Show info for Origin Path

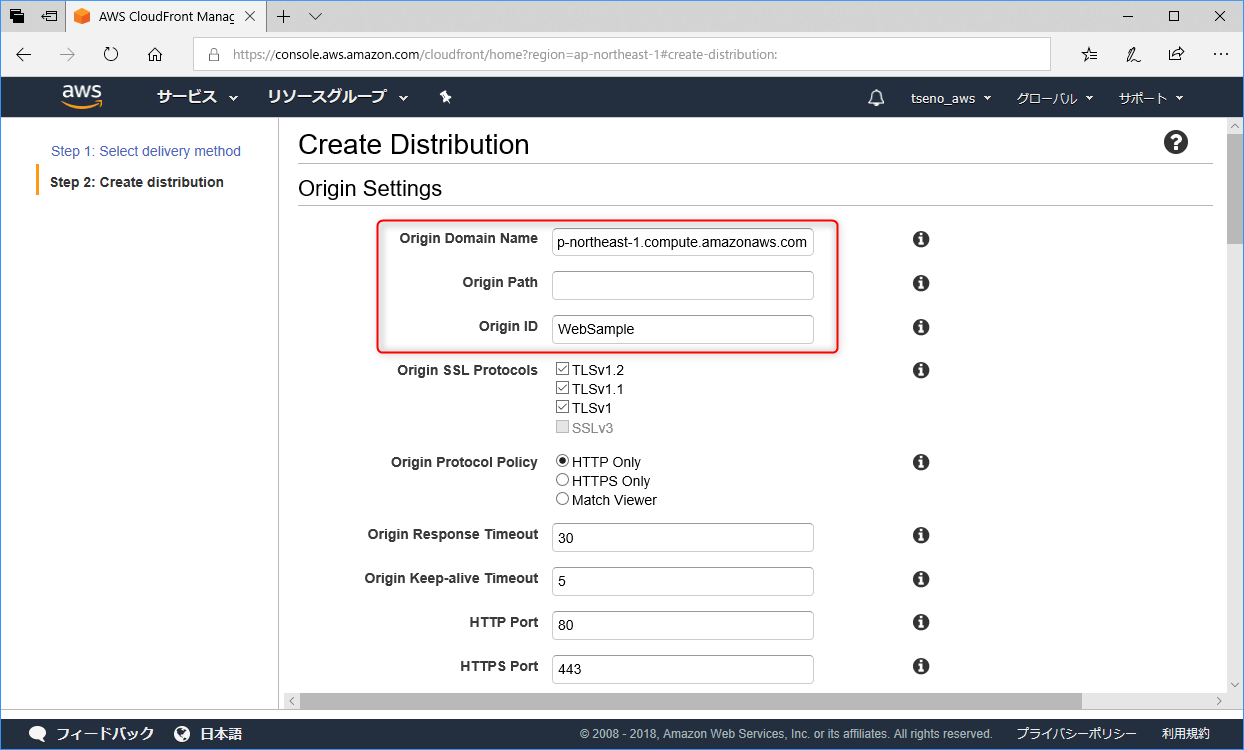click(921, 283)
